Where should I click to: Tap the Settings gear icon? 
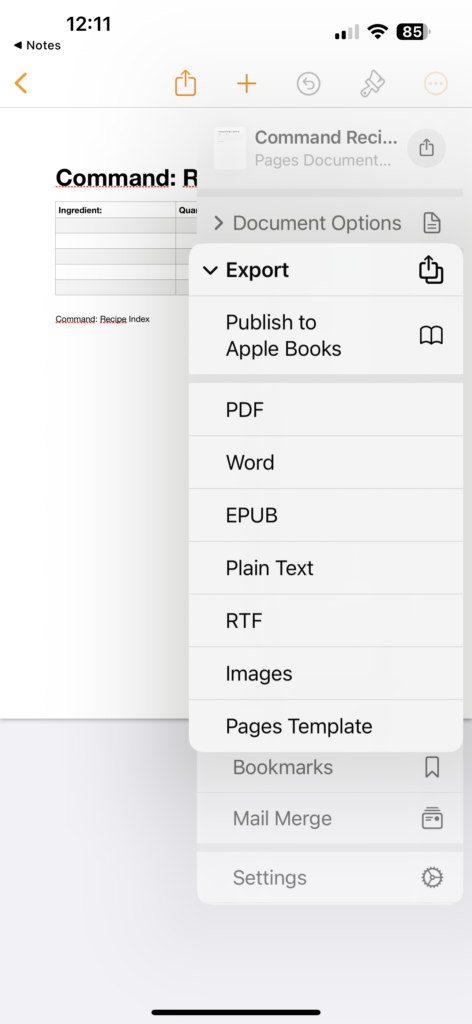[x=432, y=878]
